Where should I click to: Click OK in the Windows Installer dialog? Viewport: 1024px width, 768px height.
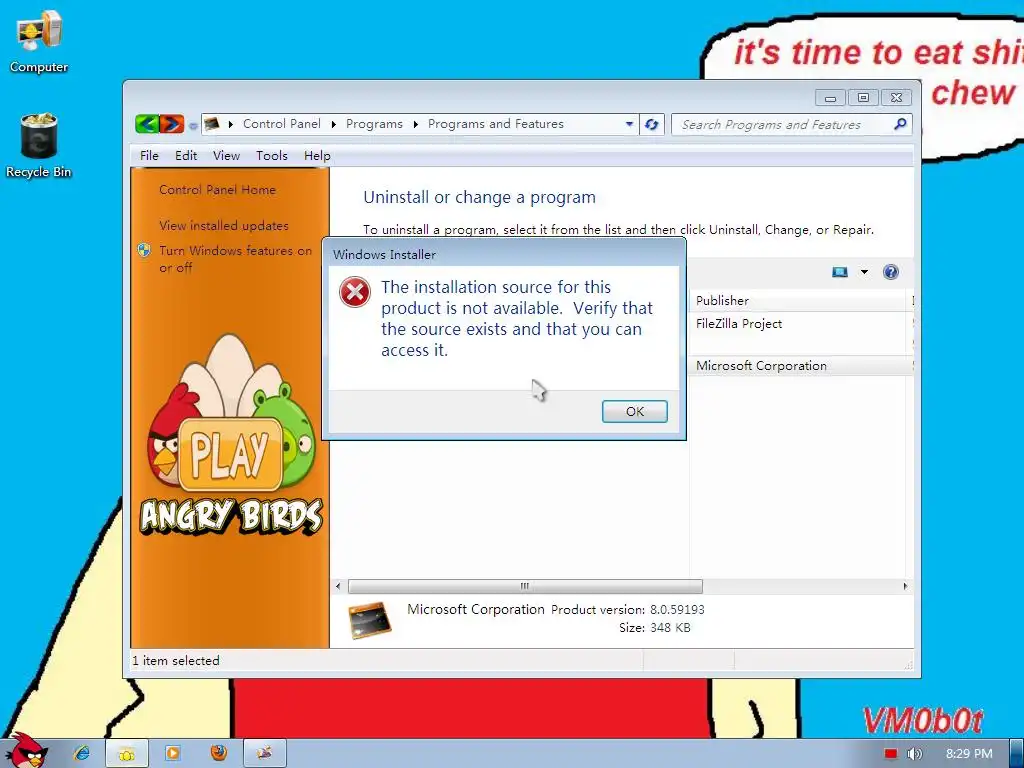(634, 411)
